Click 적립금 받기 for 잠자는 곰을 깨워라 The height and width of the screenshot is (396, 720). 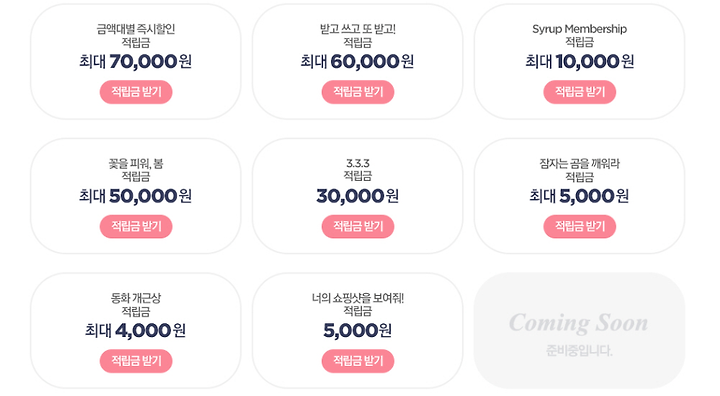pos(579,226)
